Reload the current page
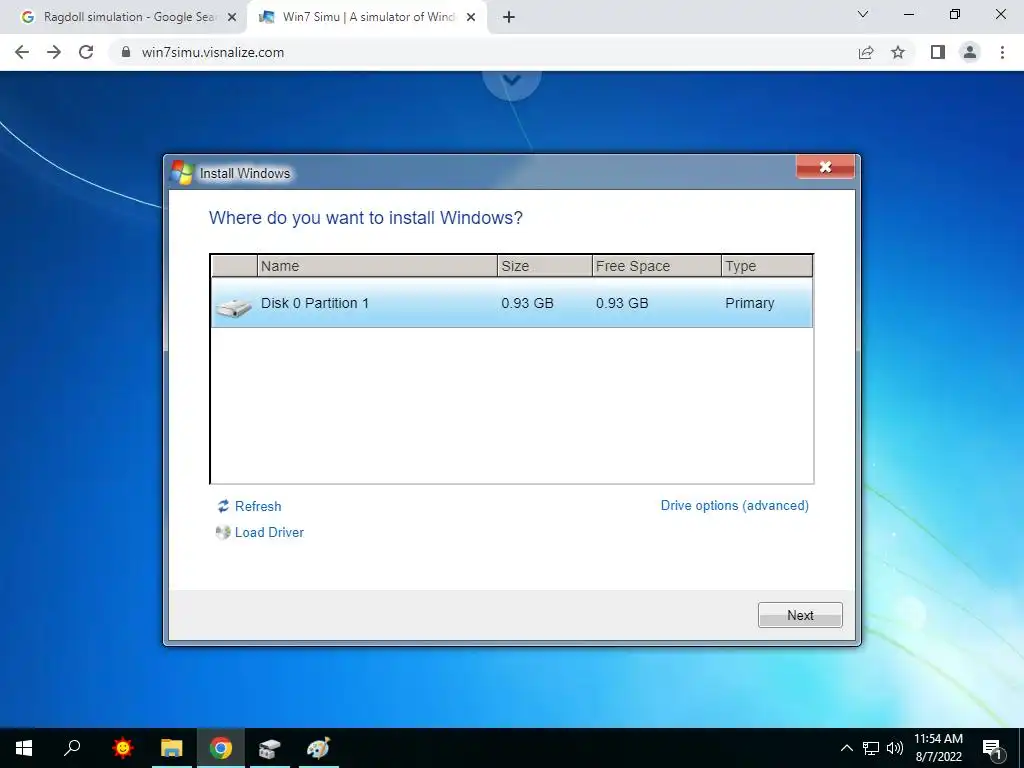 pos(86,52)
